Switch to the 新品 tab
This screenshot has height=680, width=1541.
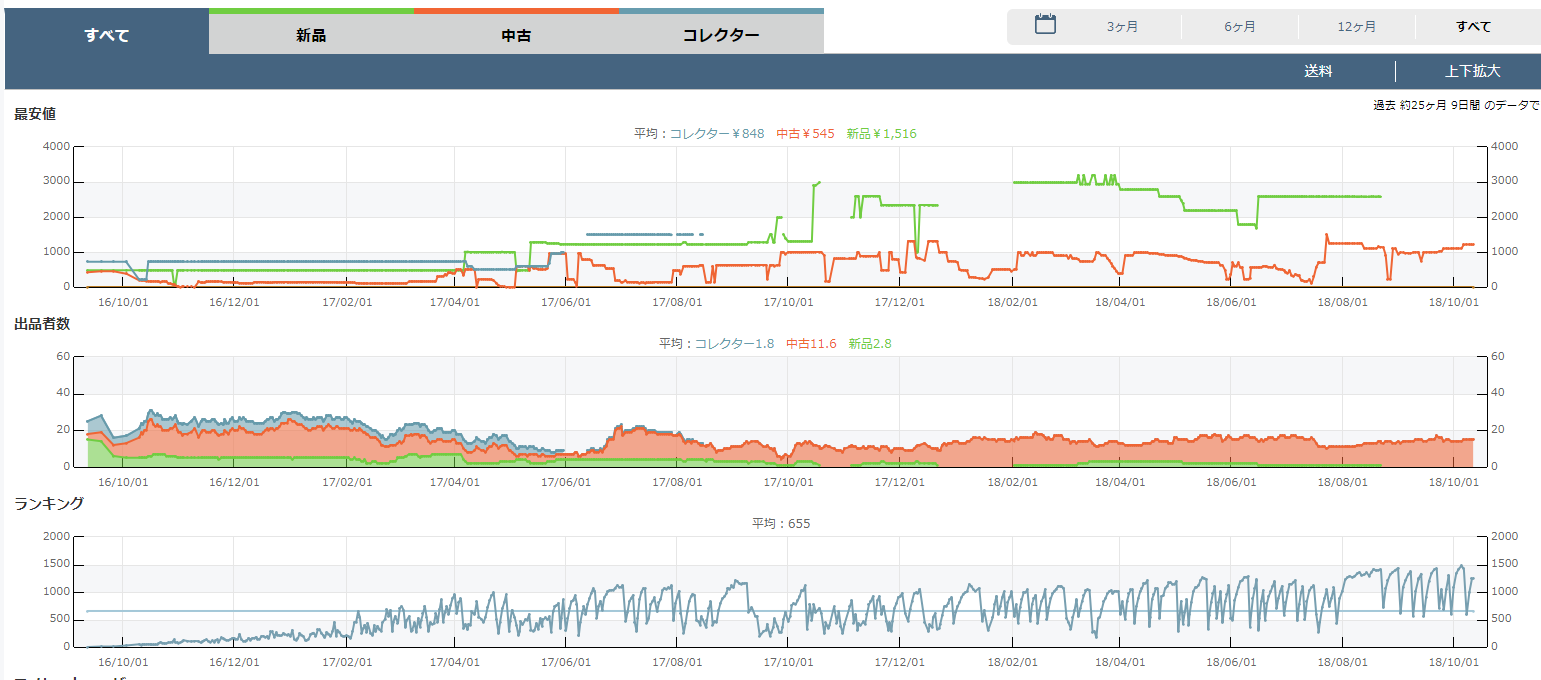pyautogui.click(x=311, y=35)
